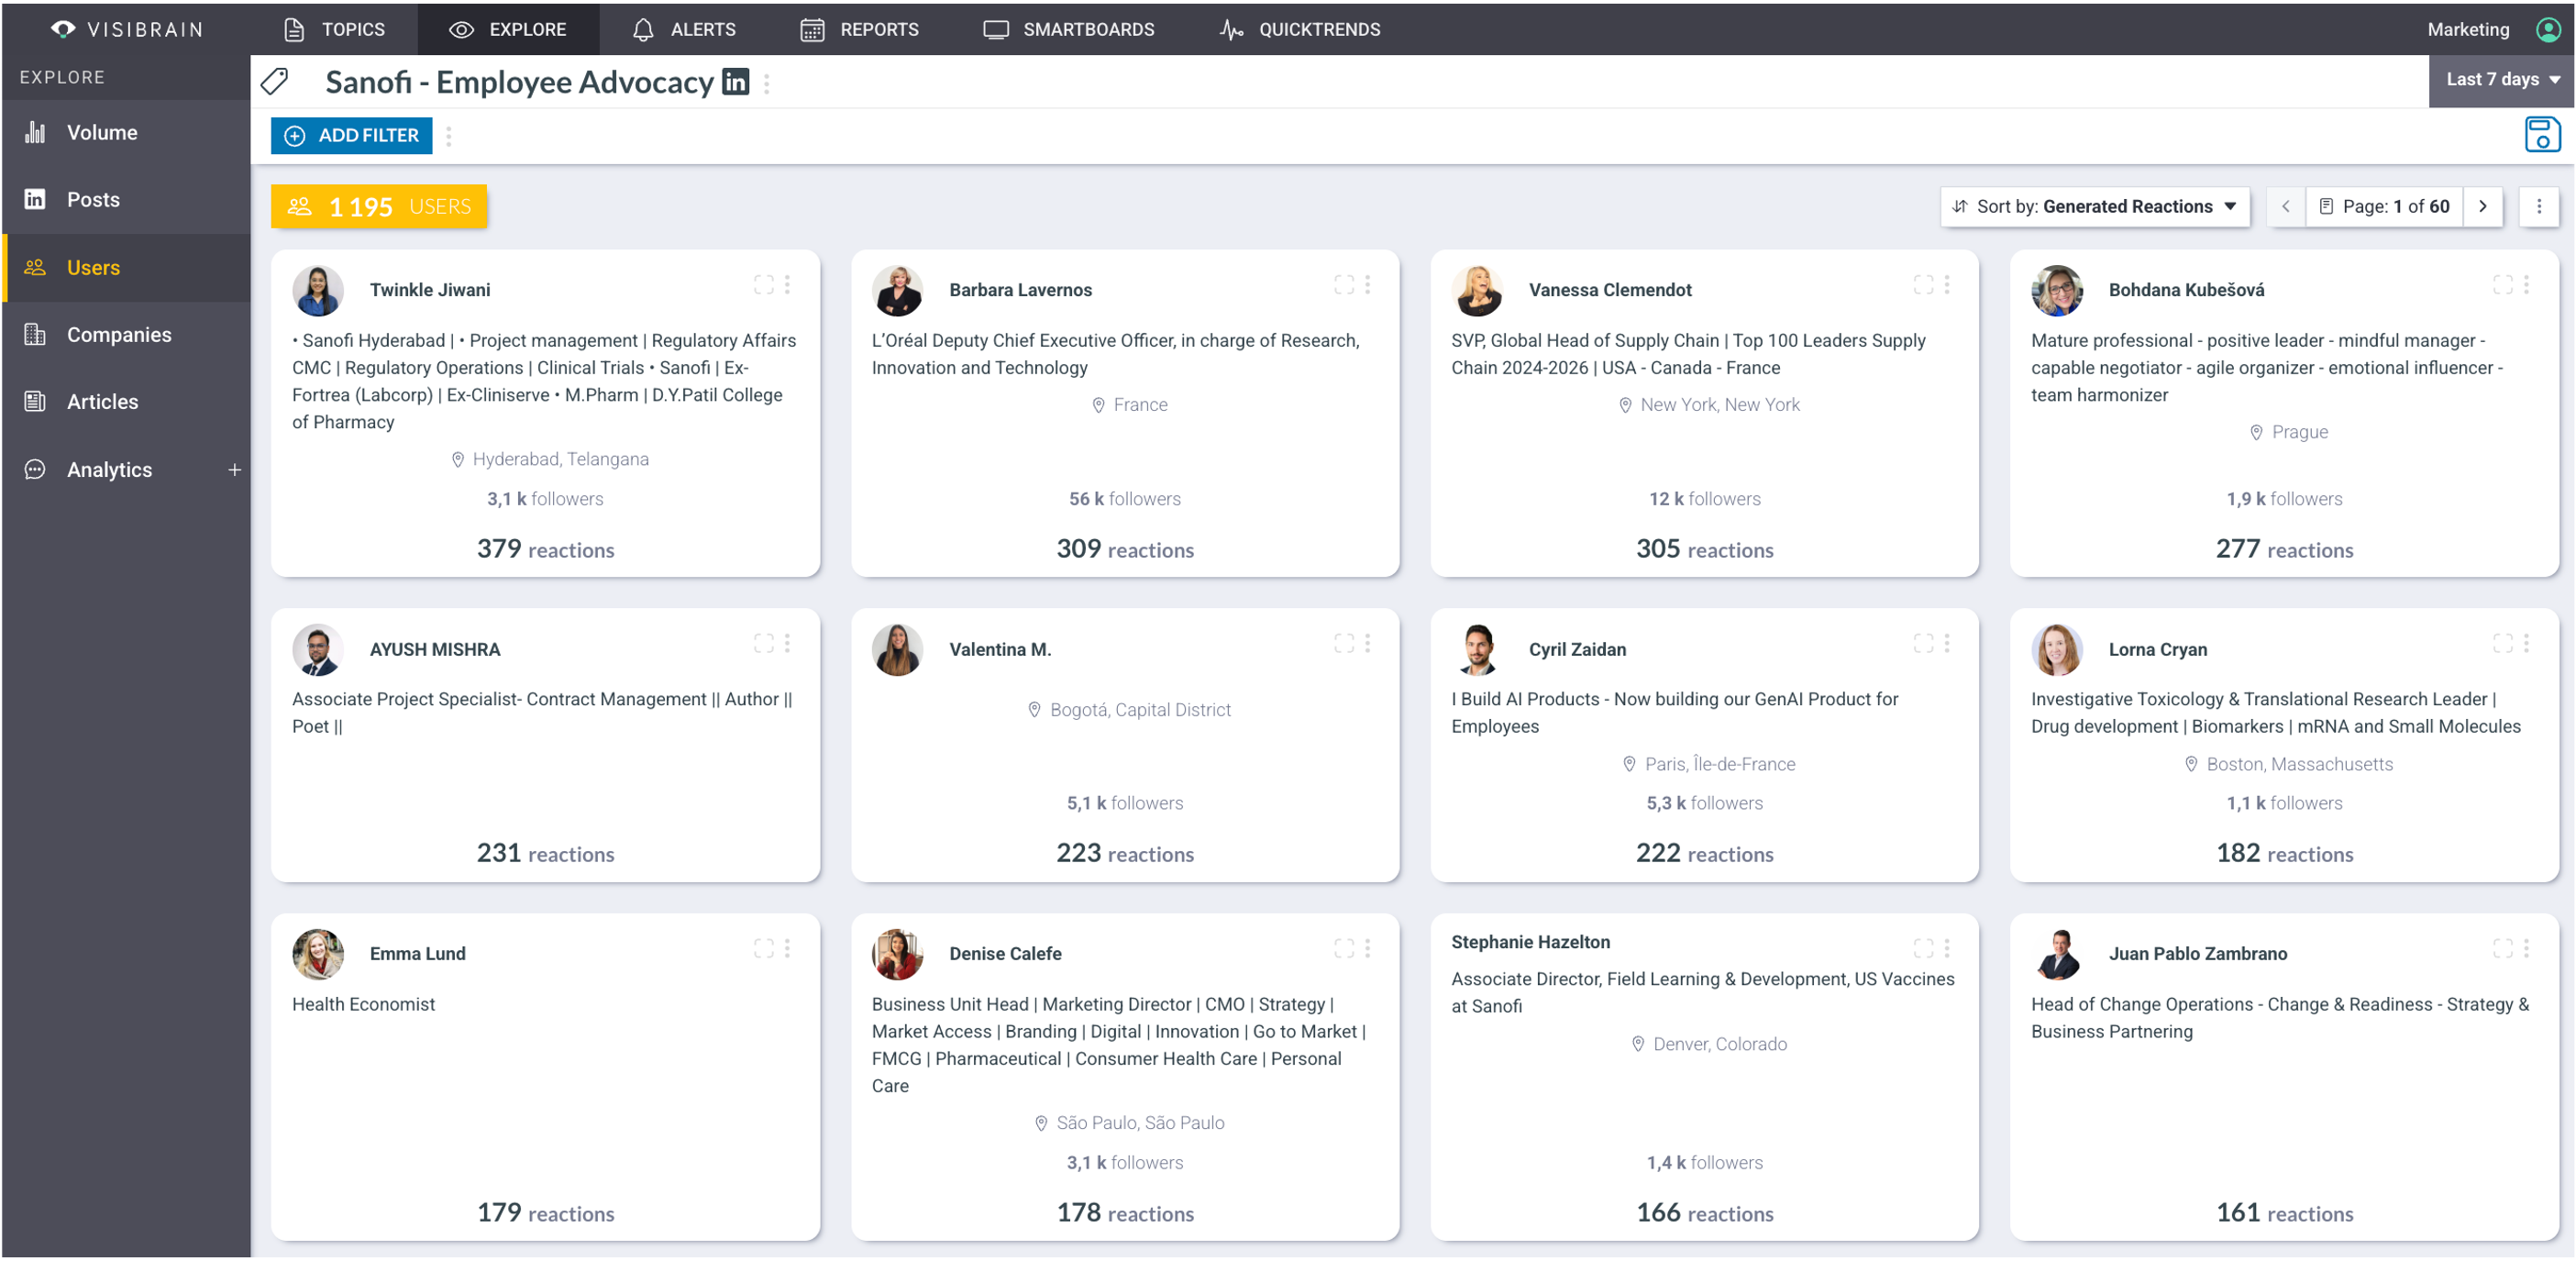
Task: Click the '379 reactions' count
Action: pos(545,549)
